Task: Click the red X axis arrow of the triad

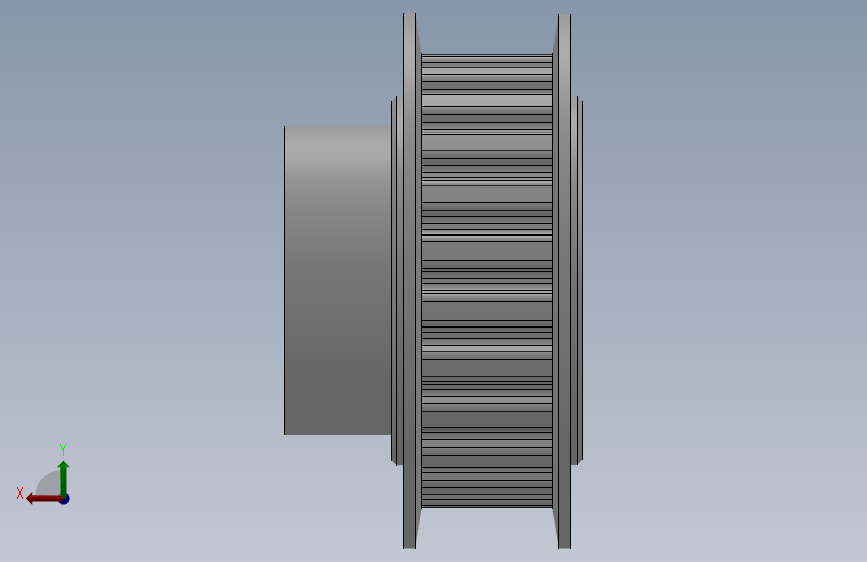Action: pos(43,499)
